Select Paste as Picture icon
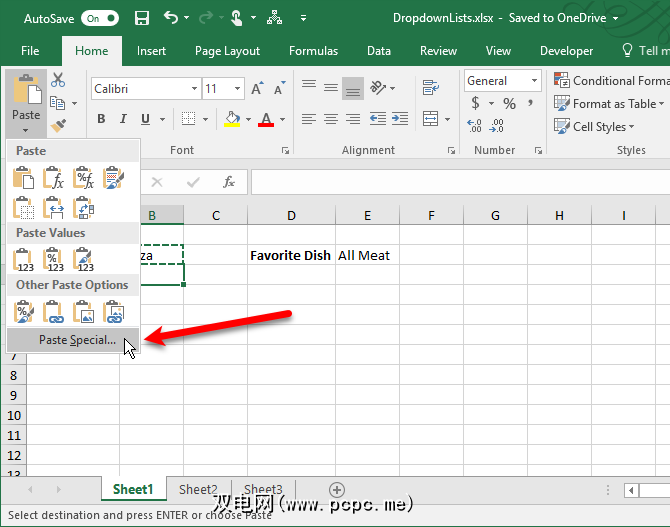670x527 pixels. (x=84, y=313)
